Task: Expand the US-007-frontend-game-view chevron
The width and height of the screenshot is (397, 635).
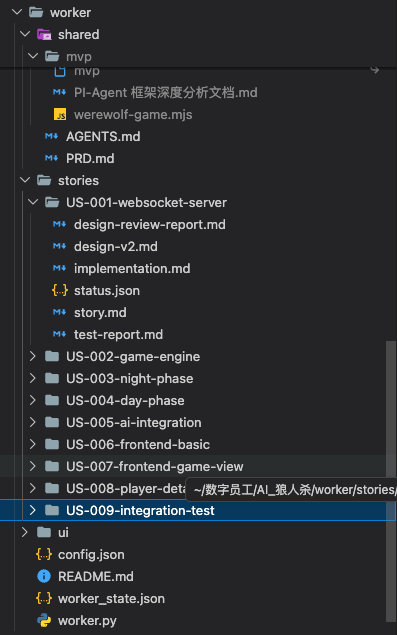Action: pos(33,466)
